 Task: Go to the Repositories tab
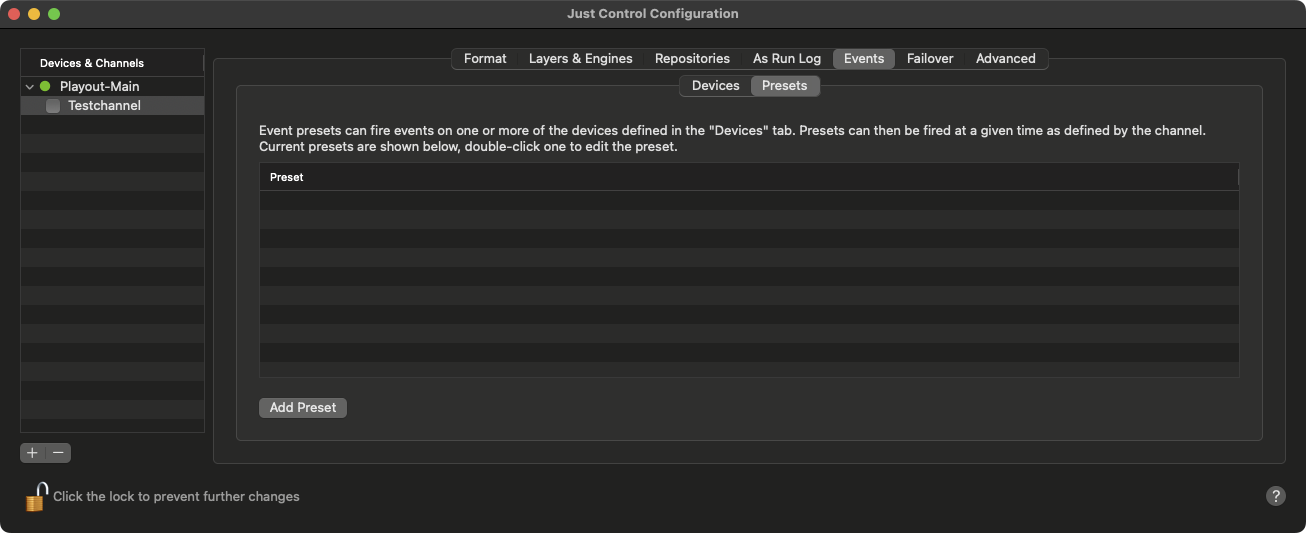tap(692, 59)
